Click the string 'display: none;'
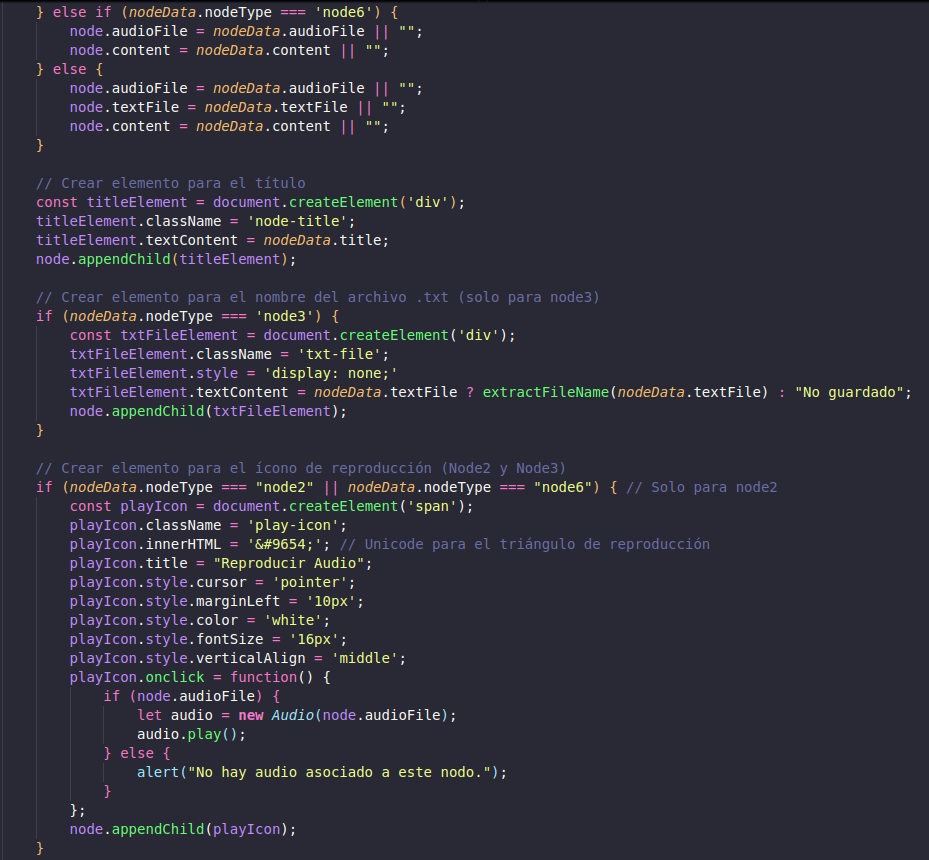The width and height of the screenshot is (929, 860). [331, 373]
